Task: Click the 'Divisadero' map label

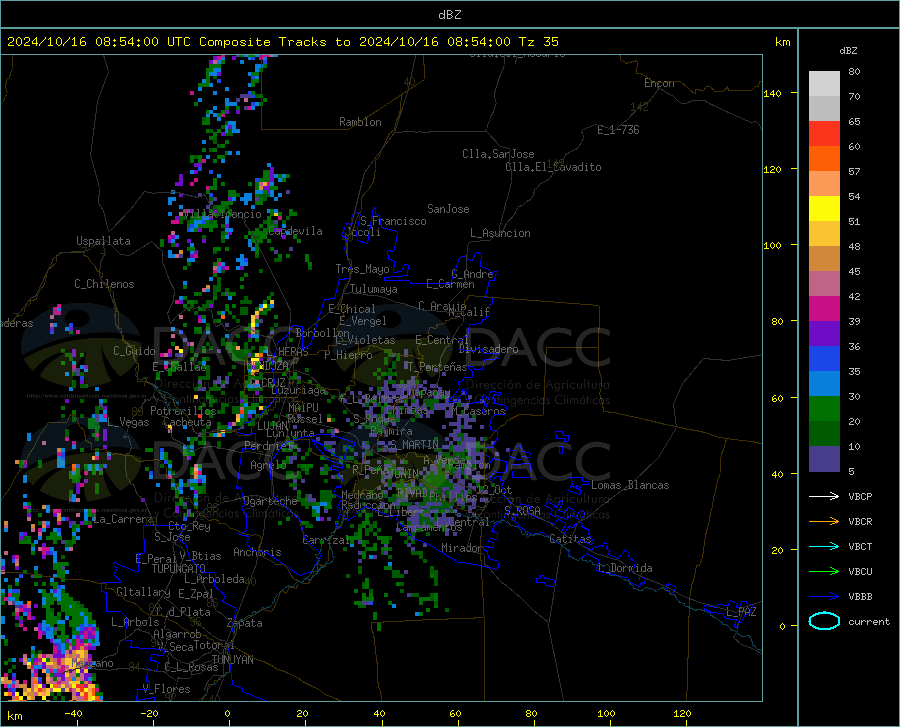Action: tap(488, 349)
